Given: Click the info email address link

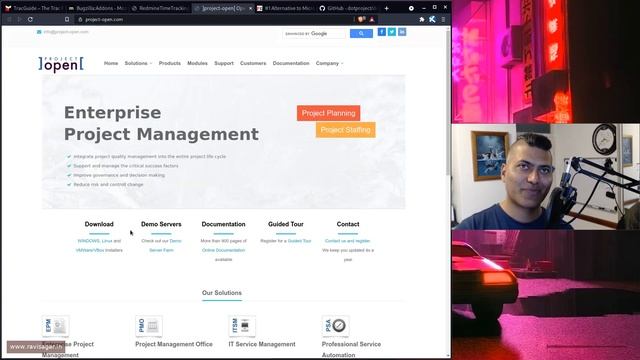Looking at the screenshot, I should point(66,32).
